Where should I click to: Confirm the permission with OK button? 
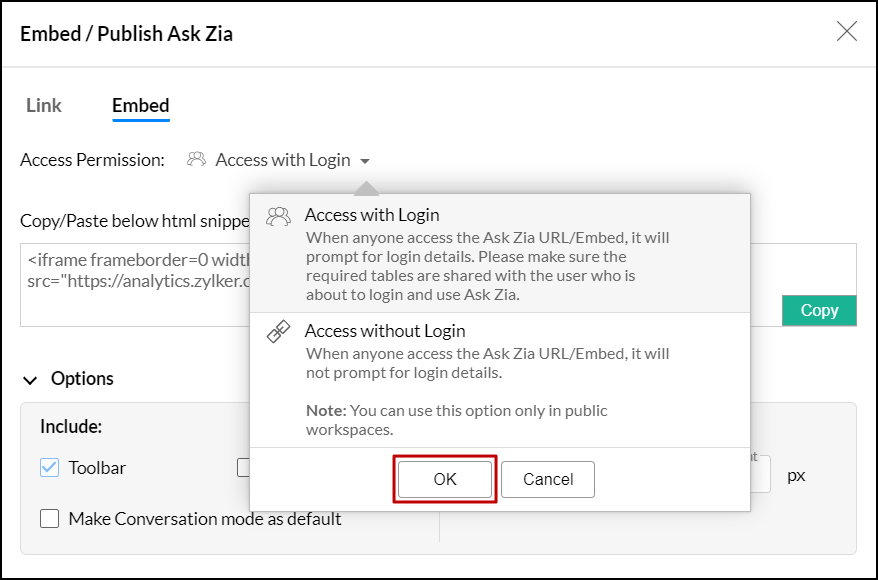coord(445,480)
